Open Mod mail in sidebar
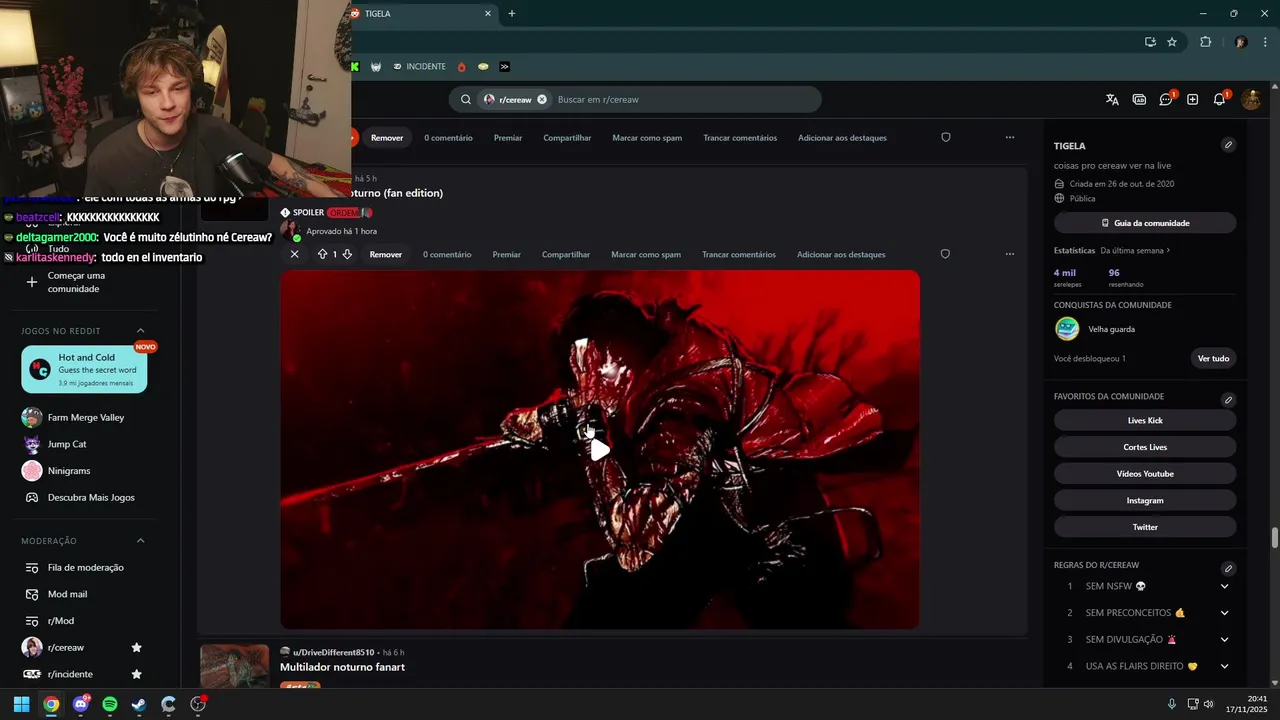Screen dimensions: 1280x720 click(x=67, y=594)
